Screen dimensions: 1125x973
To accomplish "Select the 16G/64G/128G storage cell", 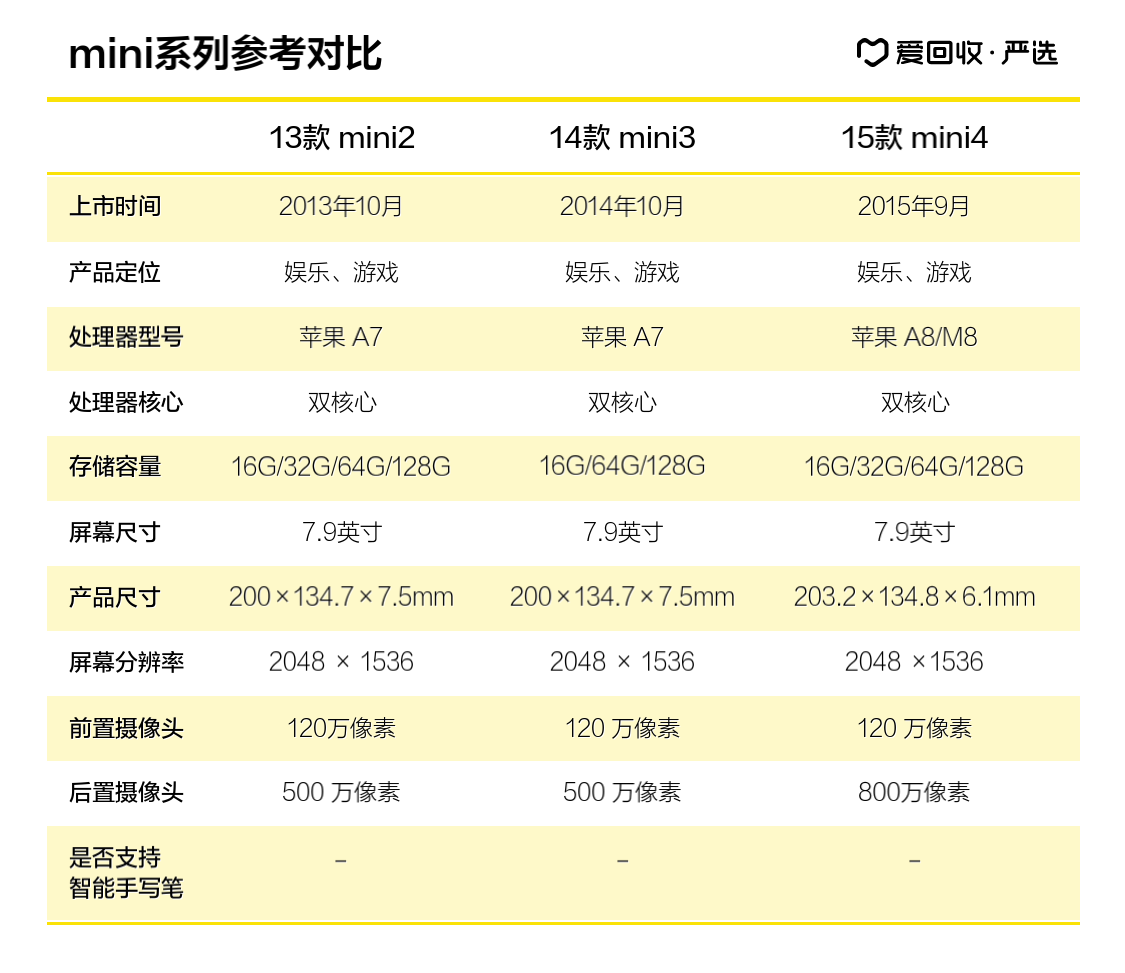I will [x=622, y=466].
